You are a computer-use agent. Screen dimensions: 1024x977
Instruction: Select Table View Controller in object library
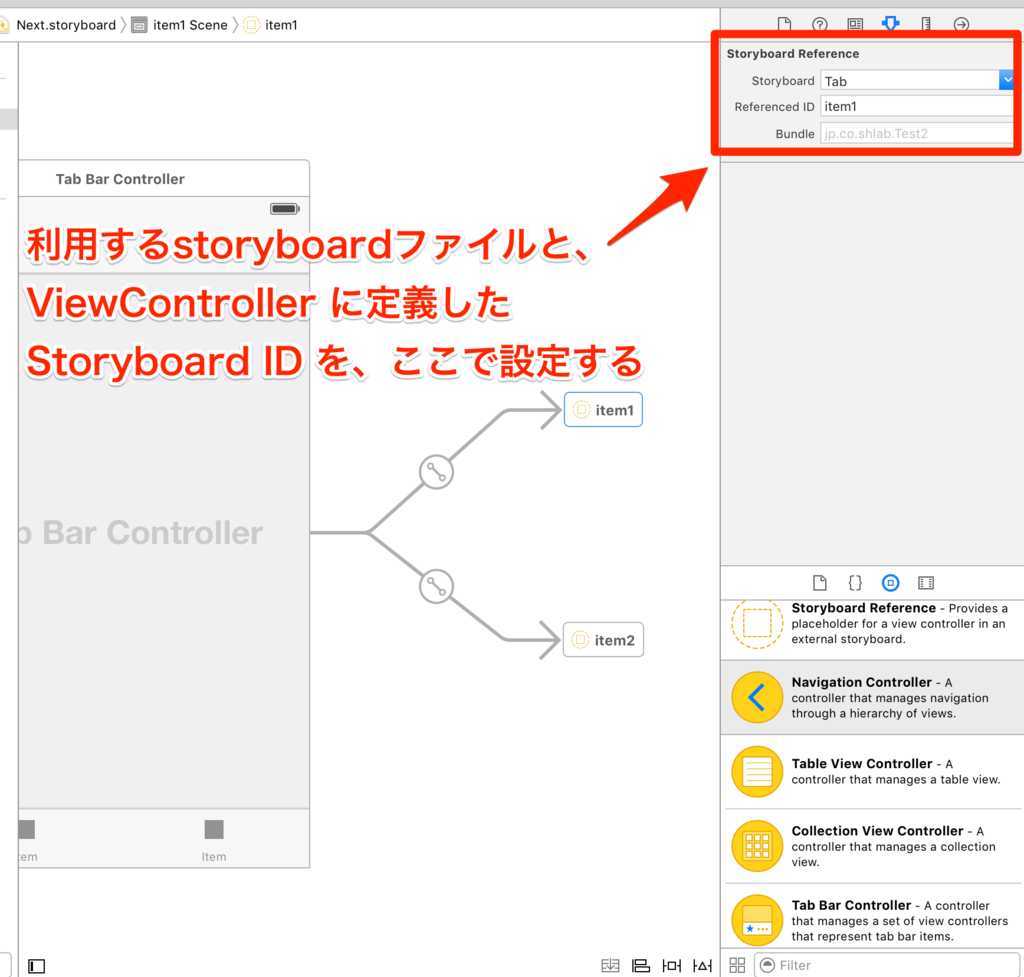(872, 771)
